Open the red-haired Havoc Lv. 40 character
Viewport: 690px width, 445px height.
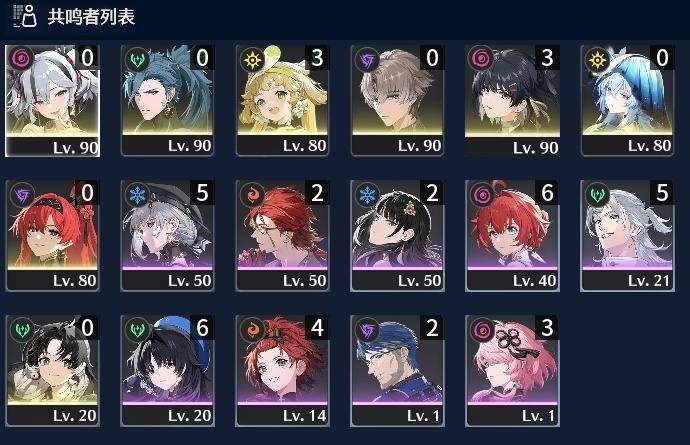[513, 235]
